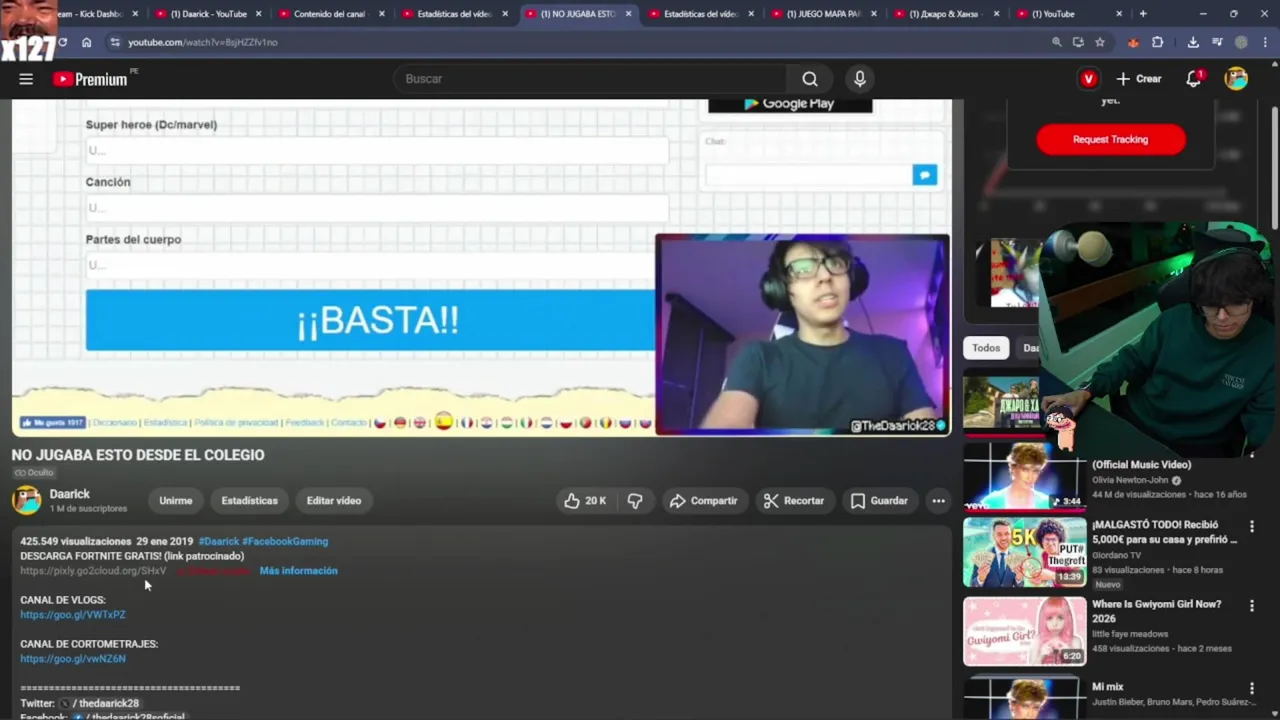
Task: Expand description with Más información
Action: coord(298,571)
